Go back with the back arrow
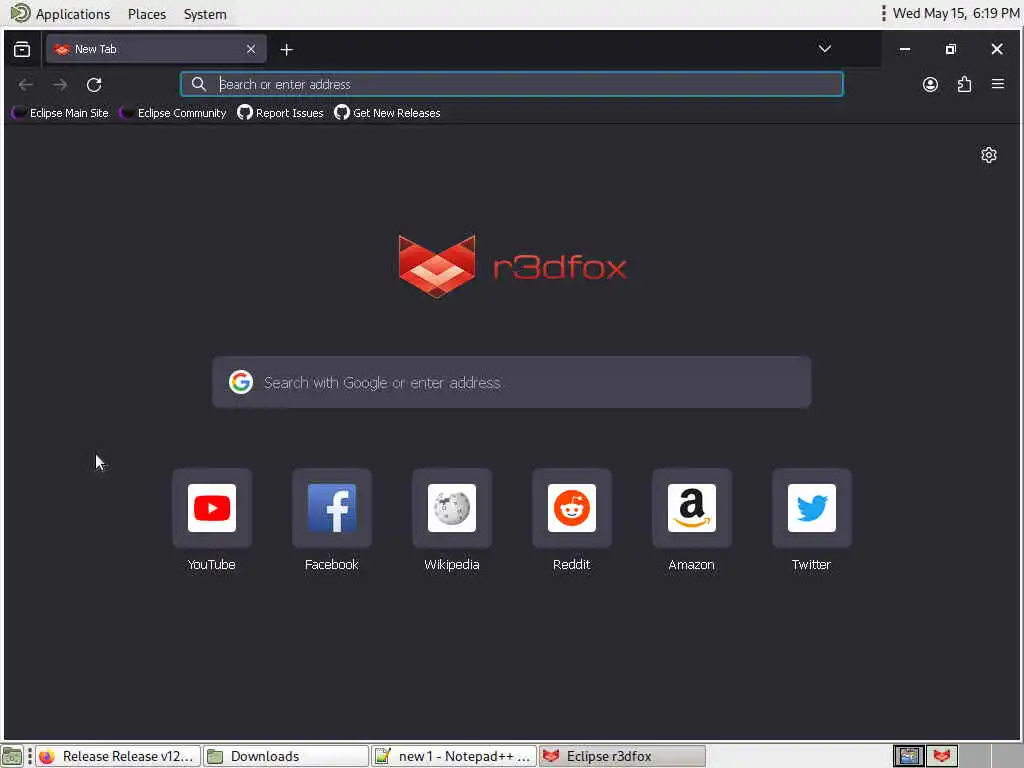The width and height of the screenshot is (1024, 768). coord(25,84)
